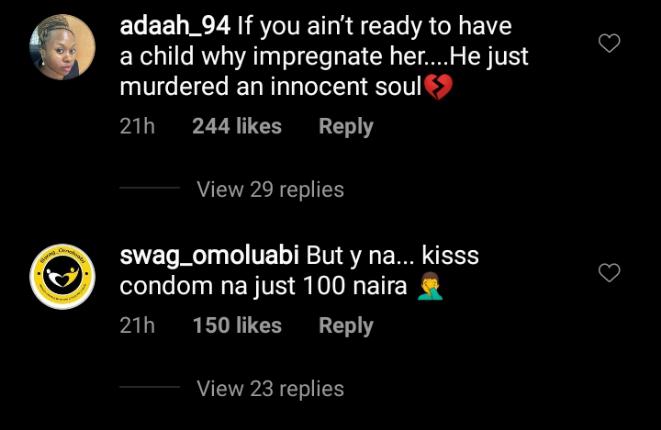The image size is (661, 430).
Task: Show who gave the 150 likes
Action: (x=236, y=326)
